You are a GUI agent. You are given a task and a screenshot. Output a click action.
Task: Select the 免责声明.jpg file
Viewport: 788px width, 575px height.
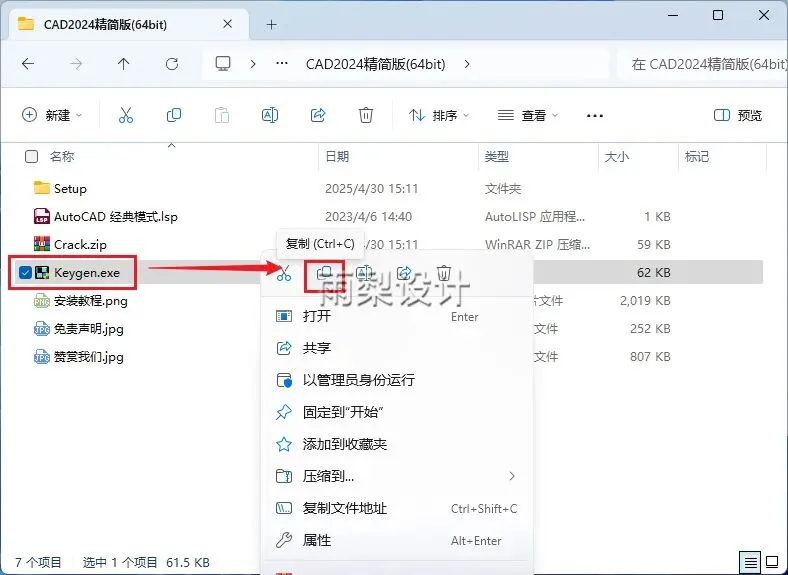[x=88, y=329]
